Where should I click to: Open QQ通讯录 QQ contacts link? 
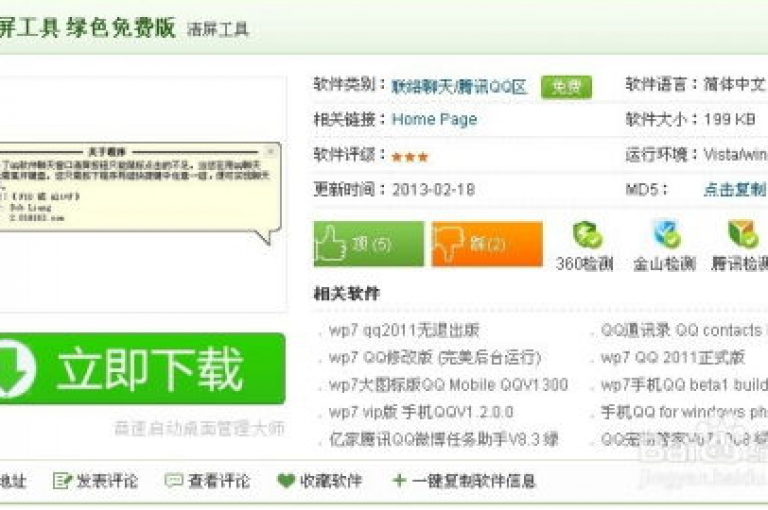tap(682, 330)
